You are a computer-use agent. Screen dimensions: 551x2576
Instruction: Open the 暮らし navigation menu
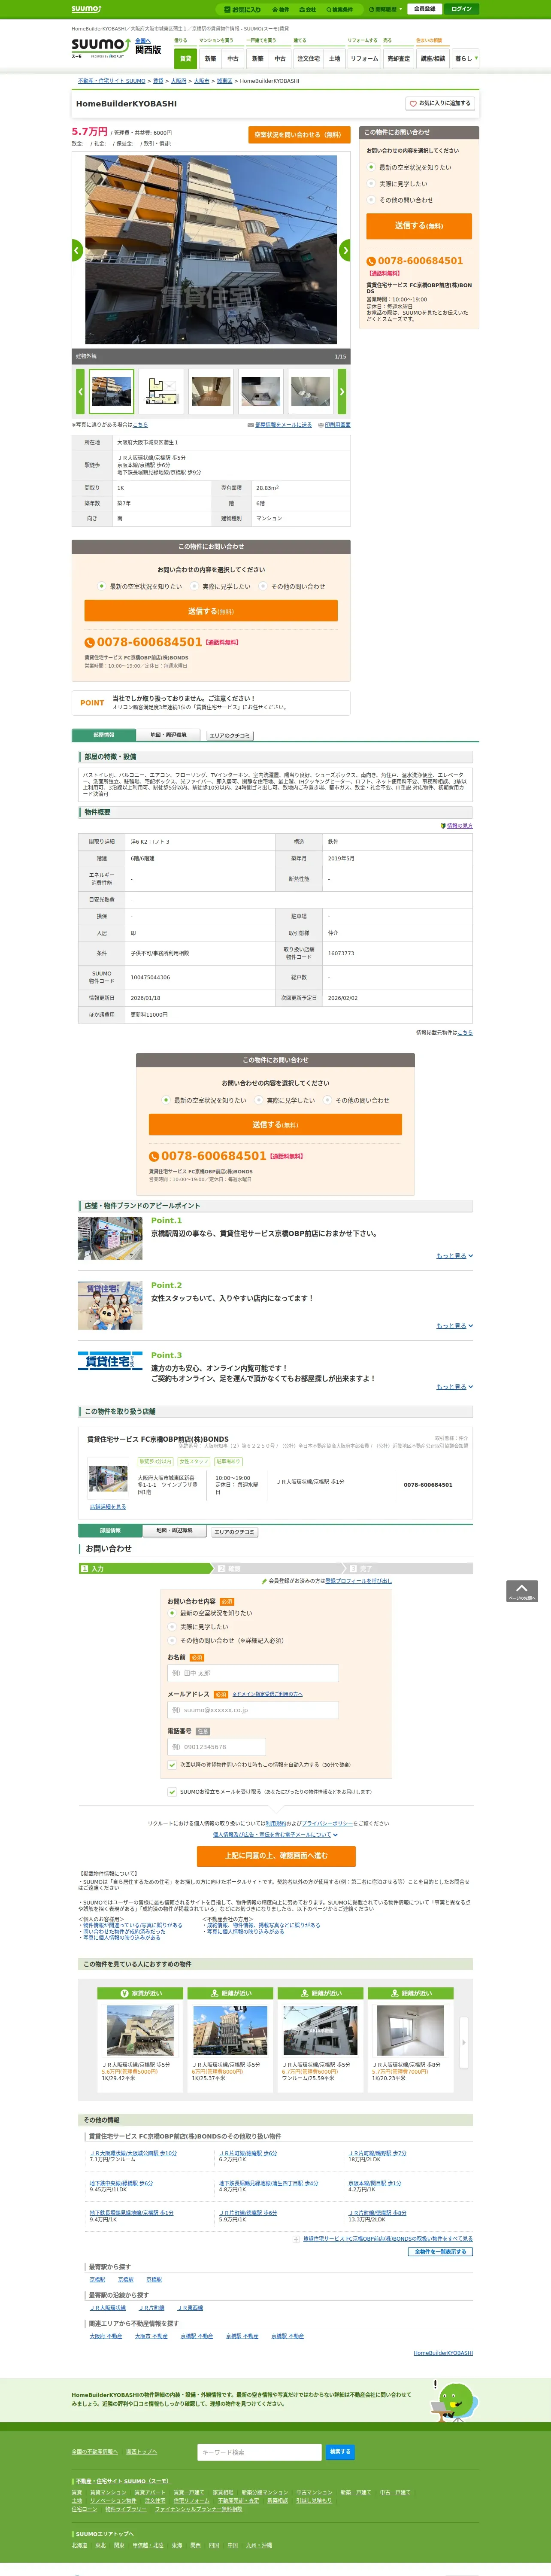465,58
